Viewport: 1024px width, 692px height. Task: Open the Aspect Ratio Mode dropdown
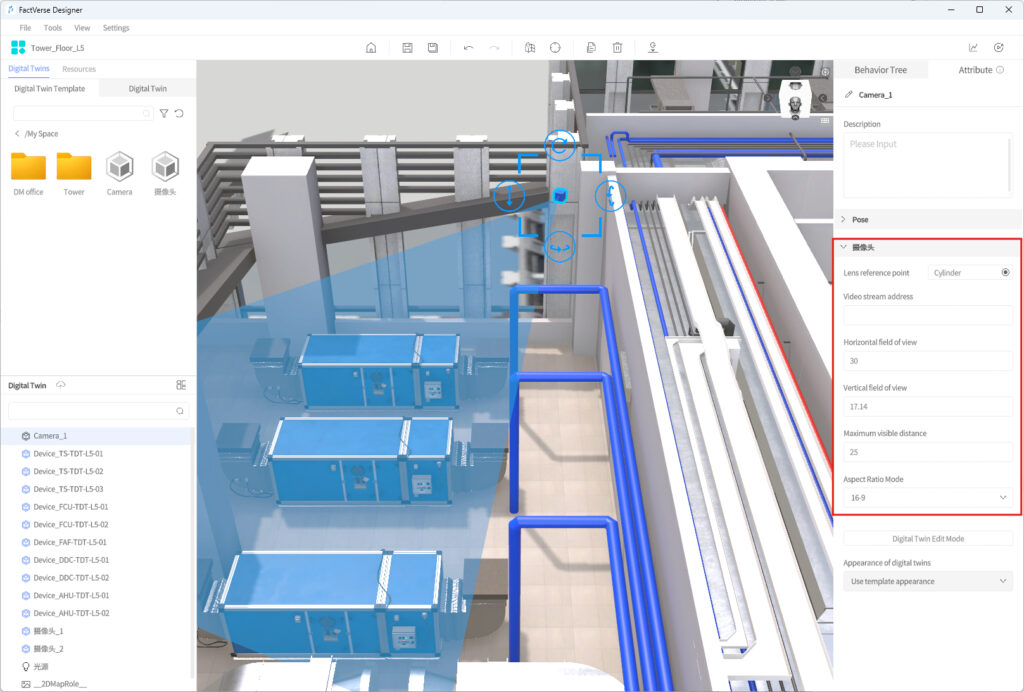tap(928, 497)
